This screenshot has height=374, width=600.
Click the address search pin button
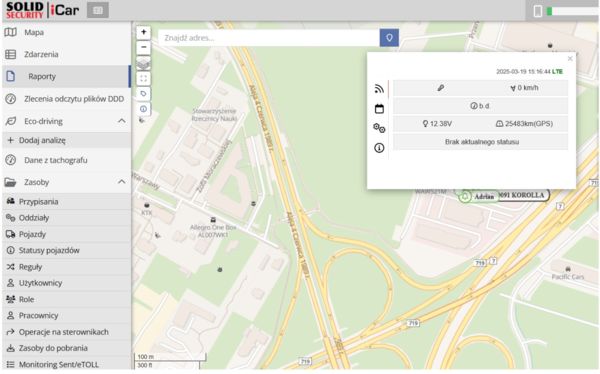point(389,38)
